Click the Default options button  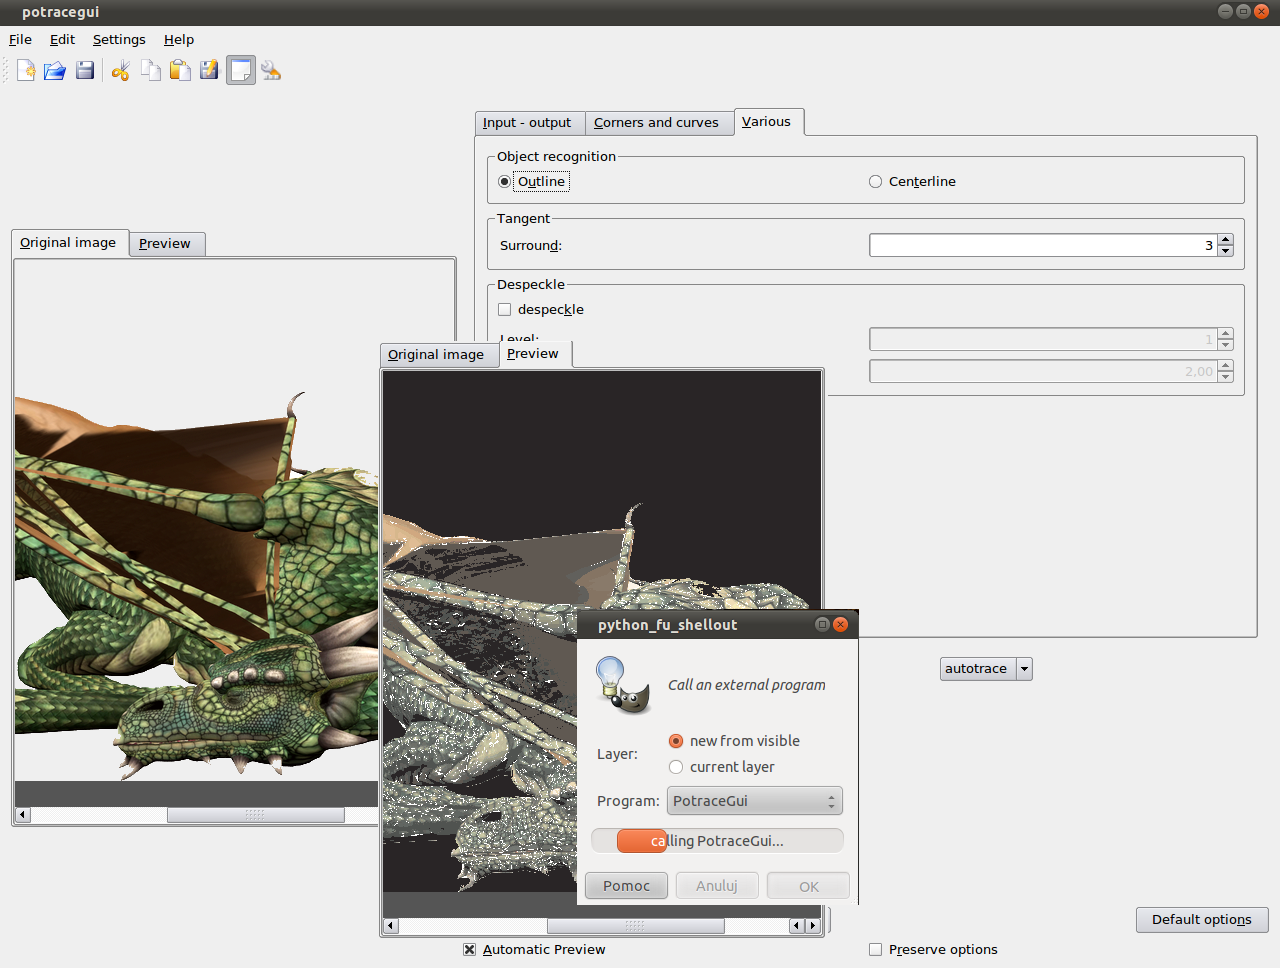click(x=1202, y=919)
